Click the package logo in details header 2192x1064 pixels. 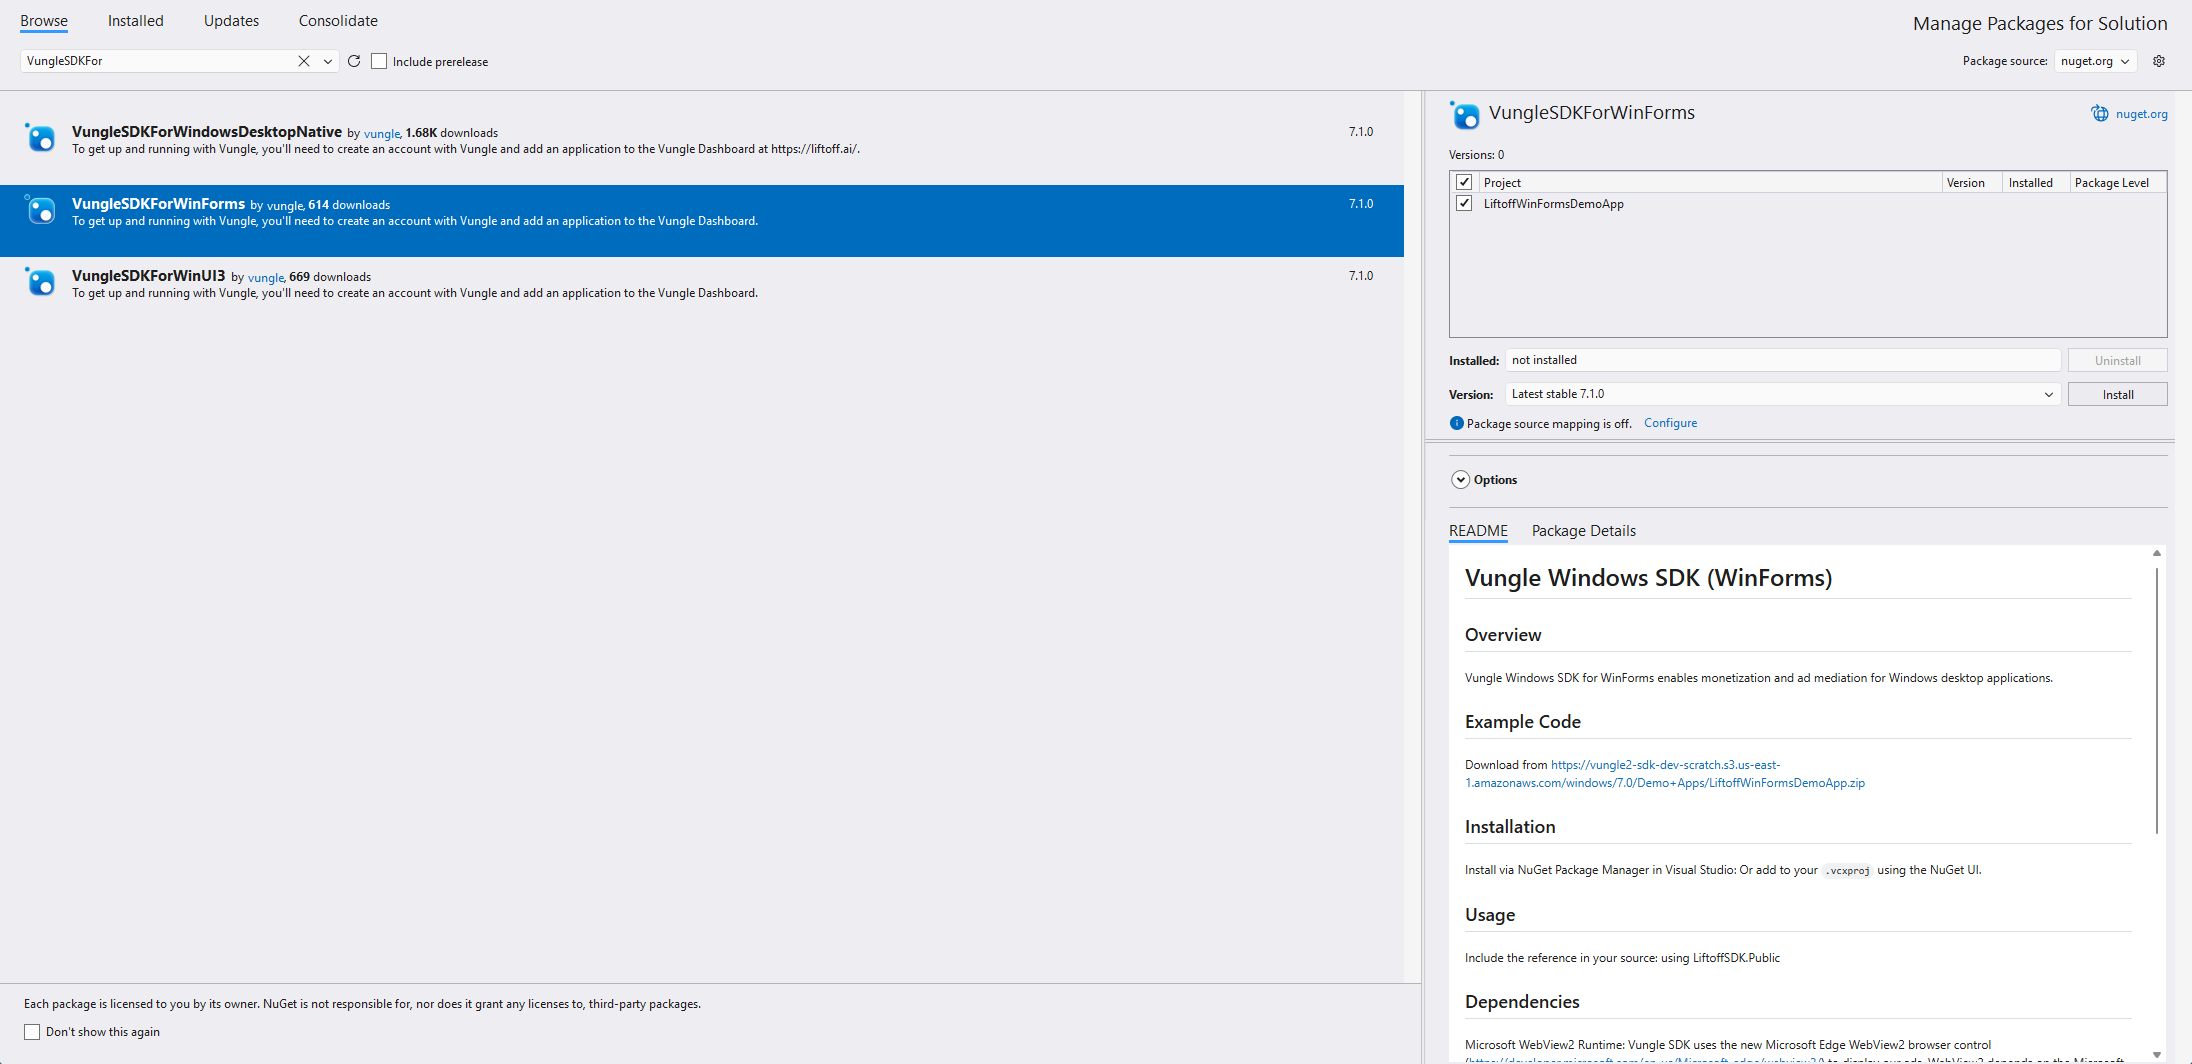[x=1465, y=115]
